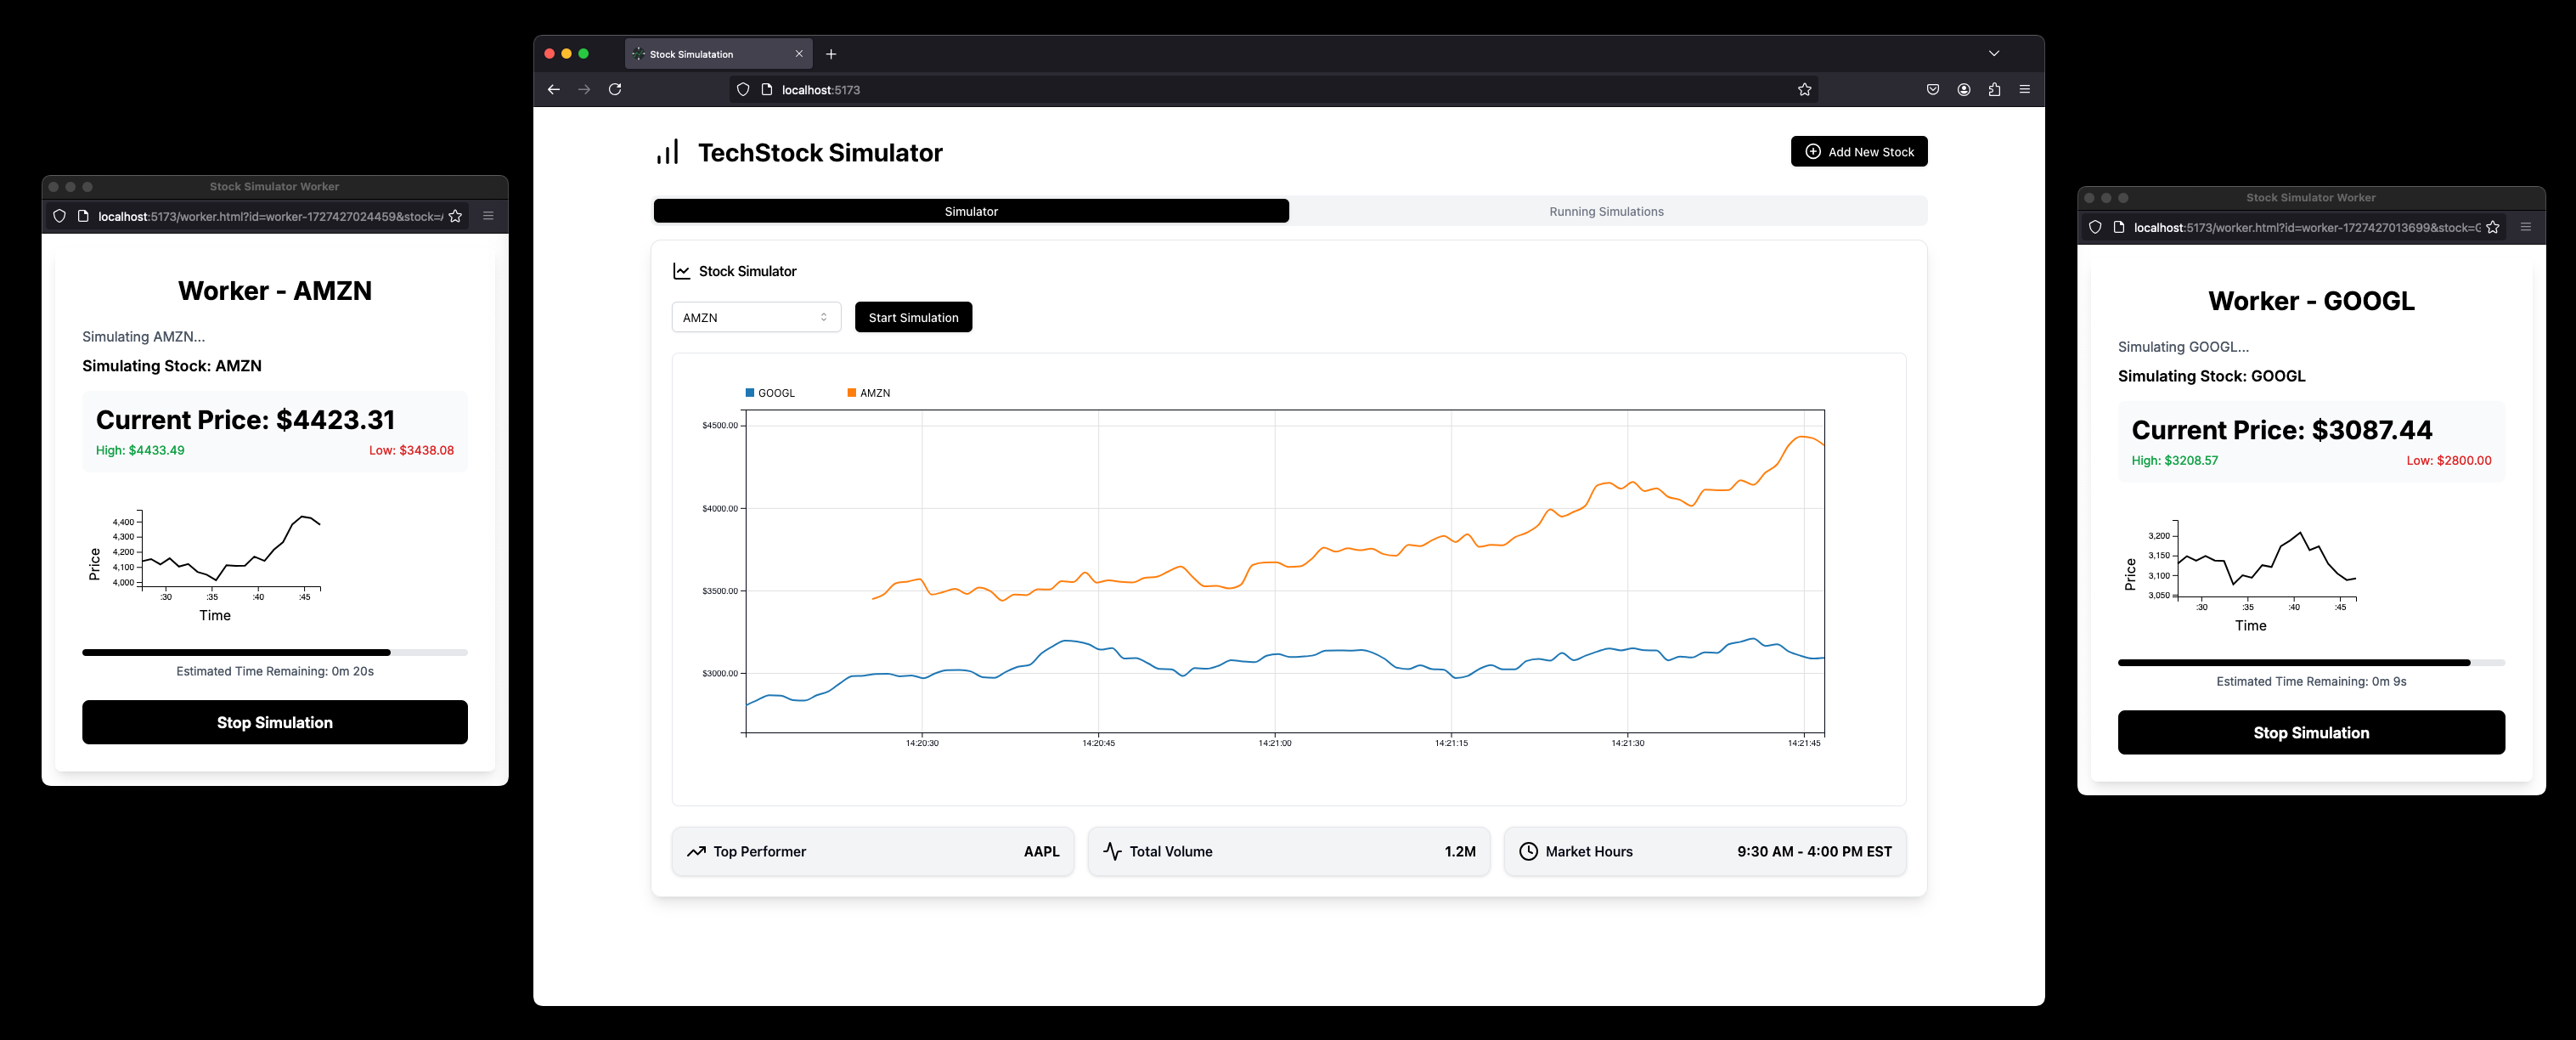
Task: Click "High: $4433.49" in AMZN worker
Action: (140, 450)
